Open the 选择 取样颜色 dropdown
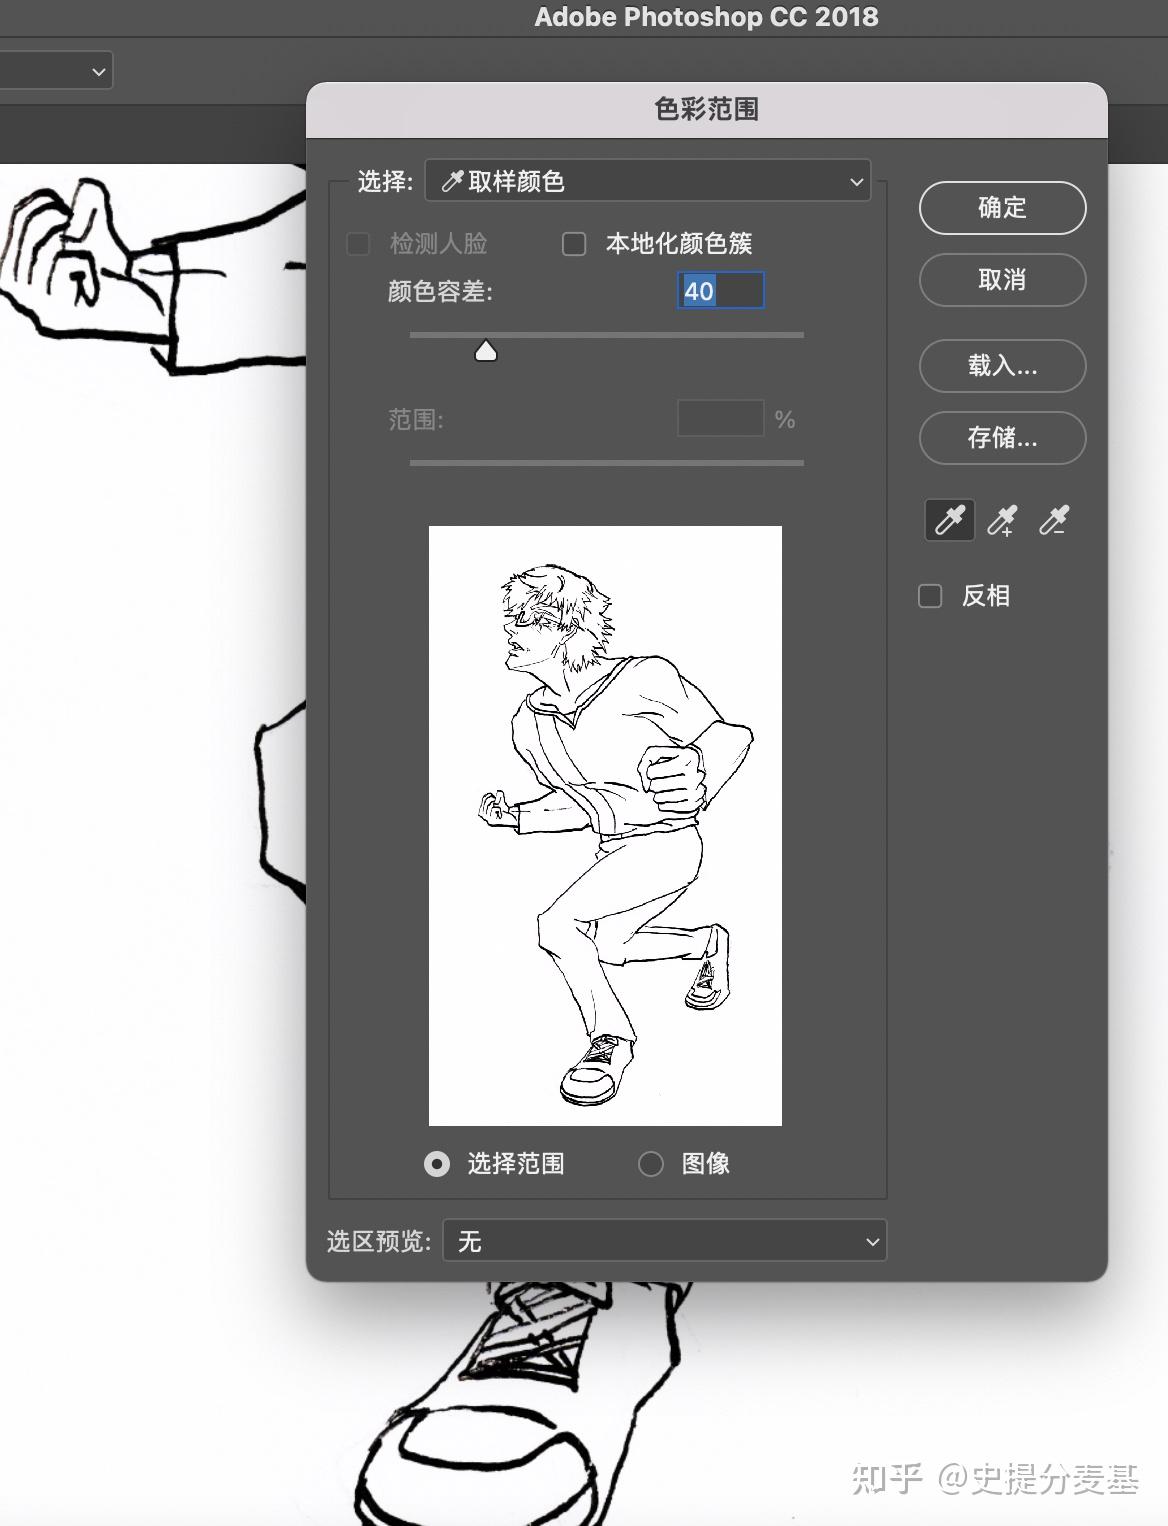Screen dimensions: 1168x1526 click(x=648, y=181)
